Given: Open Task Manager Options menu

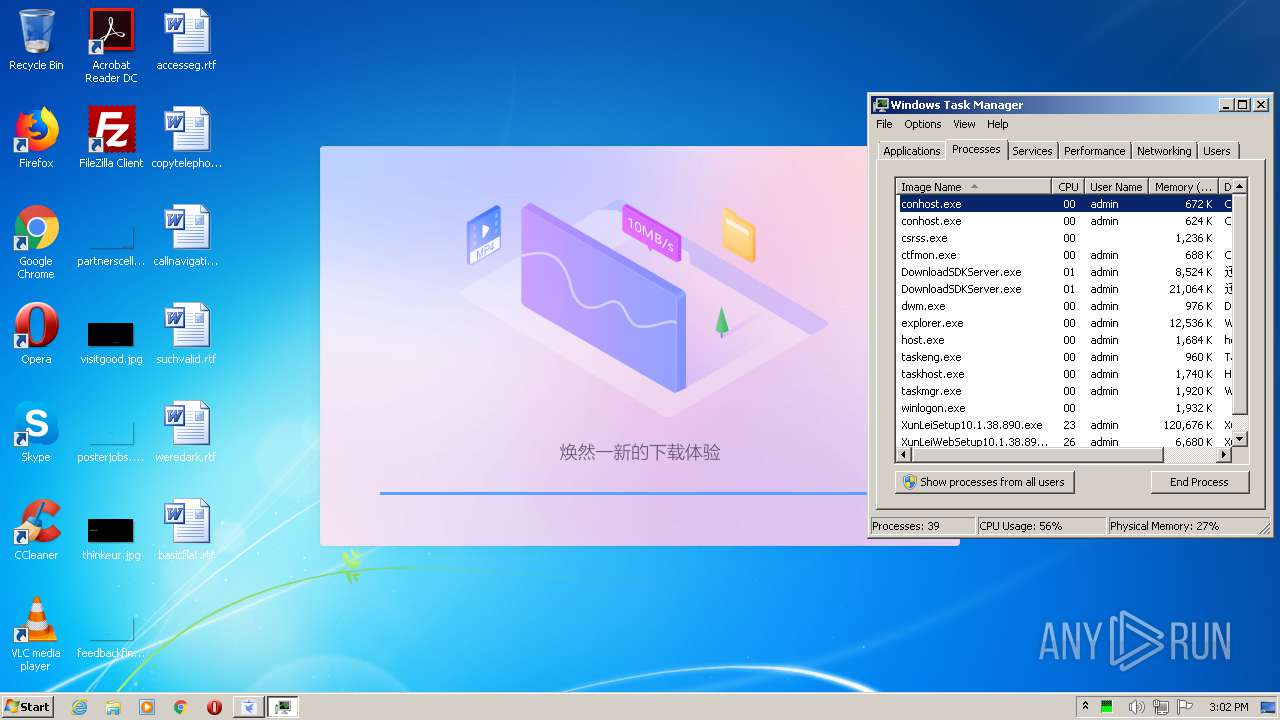Looking at the screenshot, I should coord(922,124).
